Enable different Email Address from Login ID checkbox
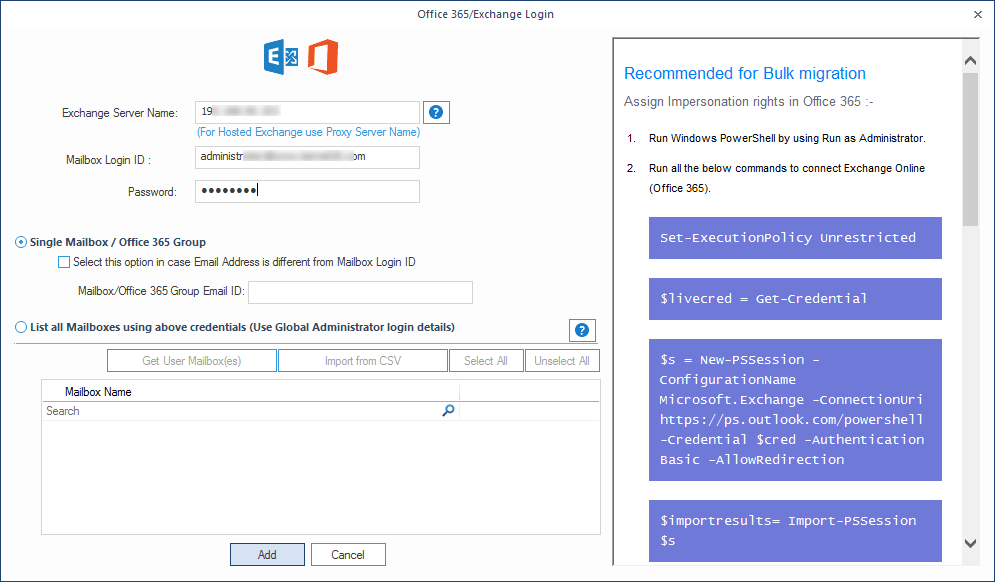 (x=65, y=262)
